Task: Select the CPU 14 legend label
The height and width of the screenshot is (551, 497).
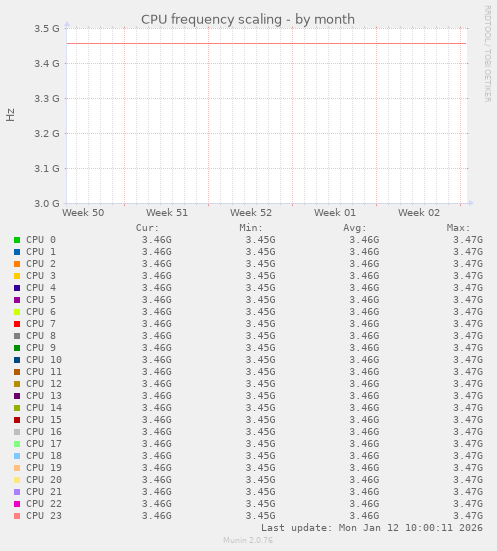Action: [44, 408]
